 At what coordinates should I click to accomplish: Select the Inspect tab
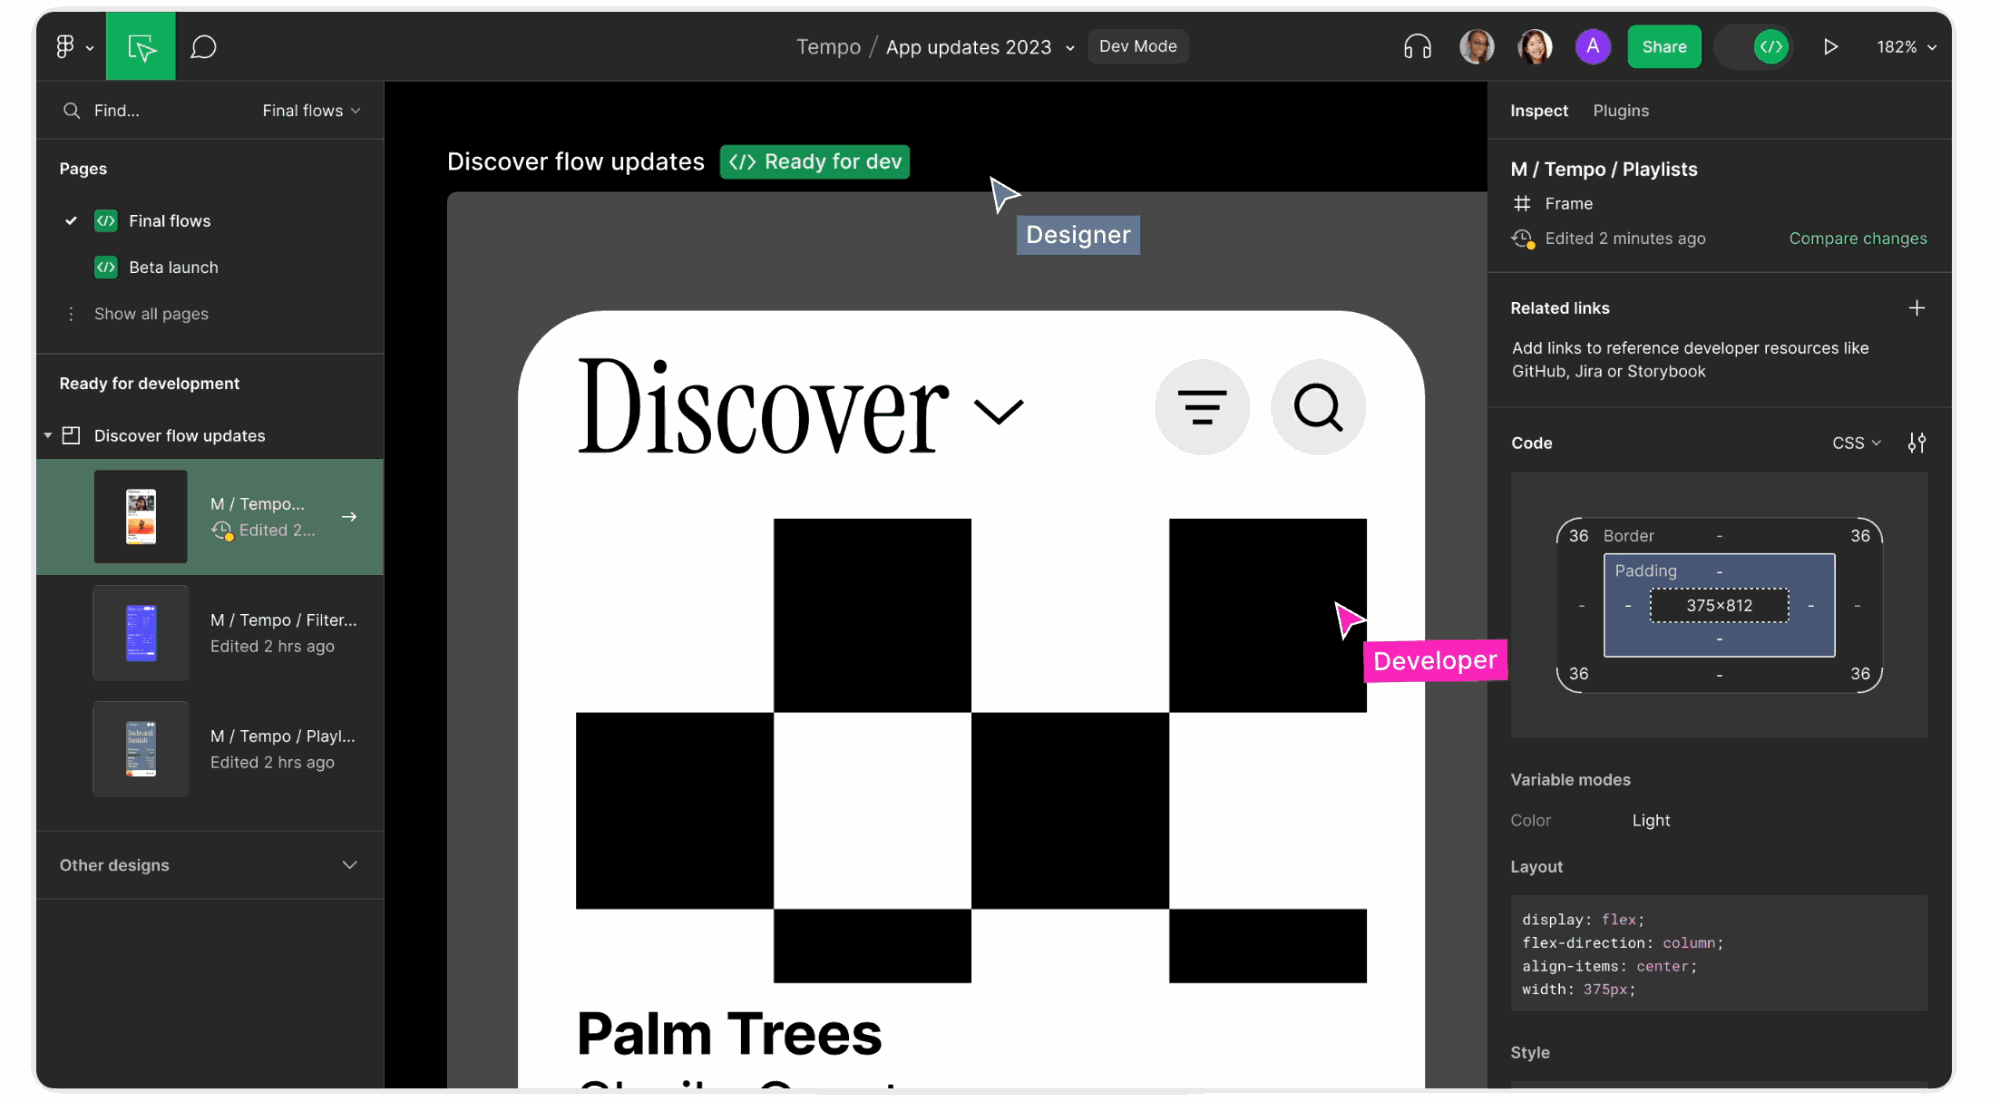pyautogui.click(x=1538, y=110)
